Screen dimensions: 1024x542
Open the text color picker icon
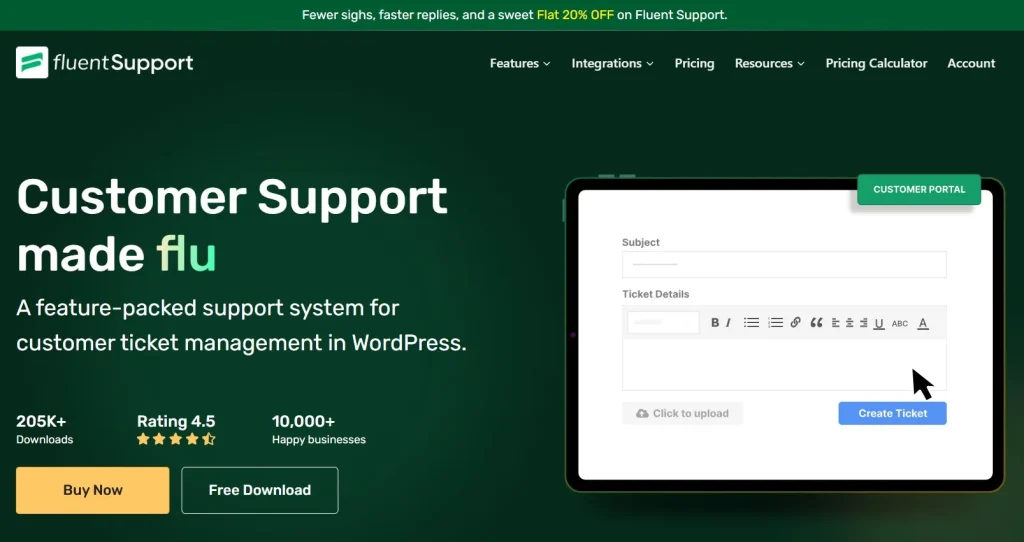(x=923, y=323)
